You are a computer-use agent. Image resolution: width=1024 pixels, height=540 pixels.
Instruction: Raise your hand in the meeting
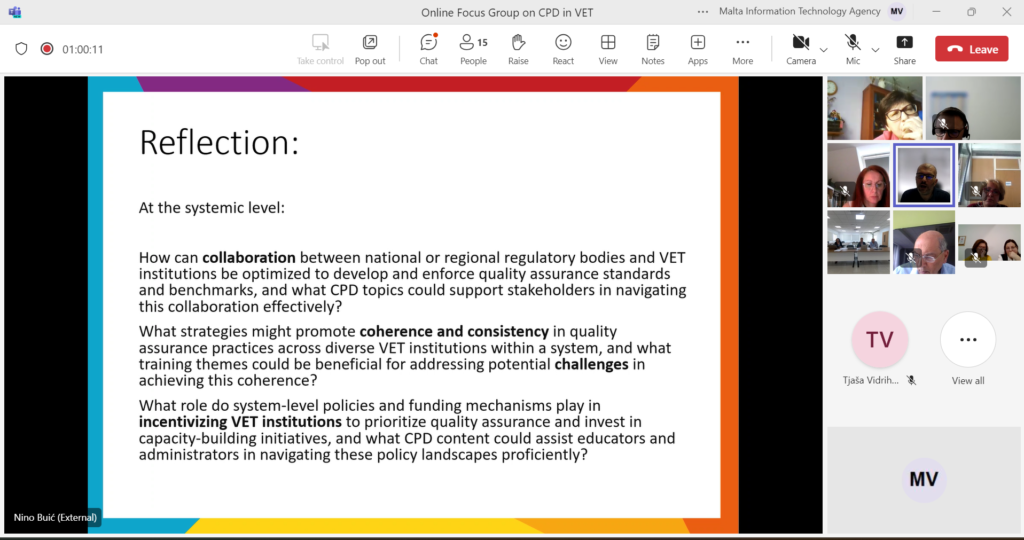pyautogui.click(x=518, y=48)
